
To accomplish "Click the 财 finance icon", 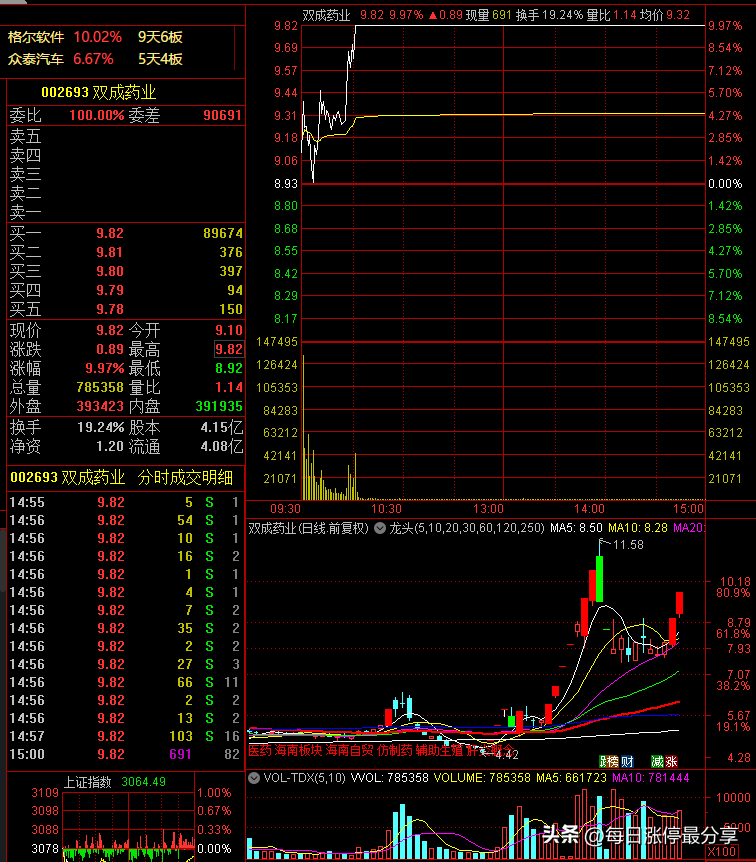I will (x=627, y=761).
